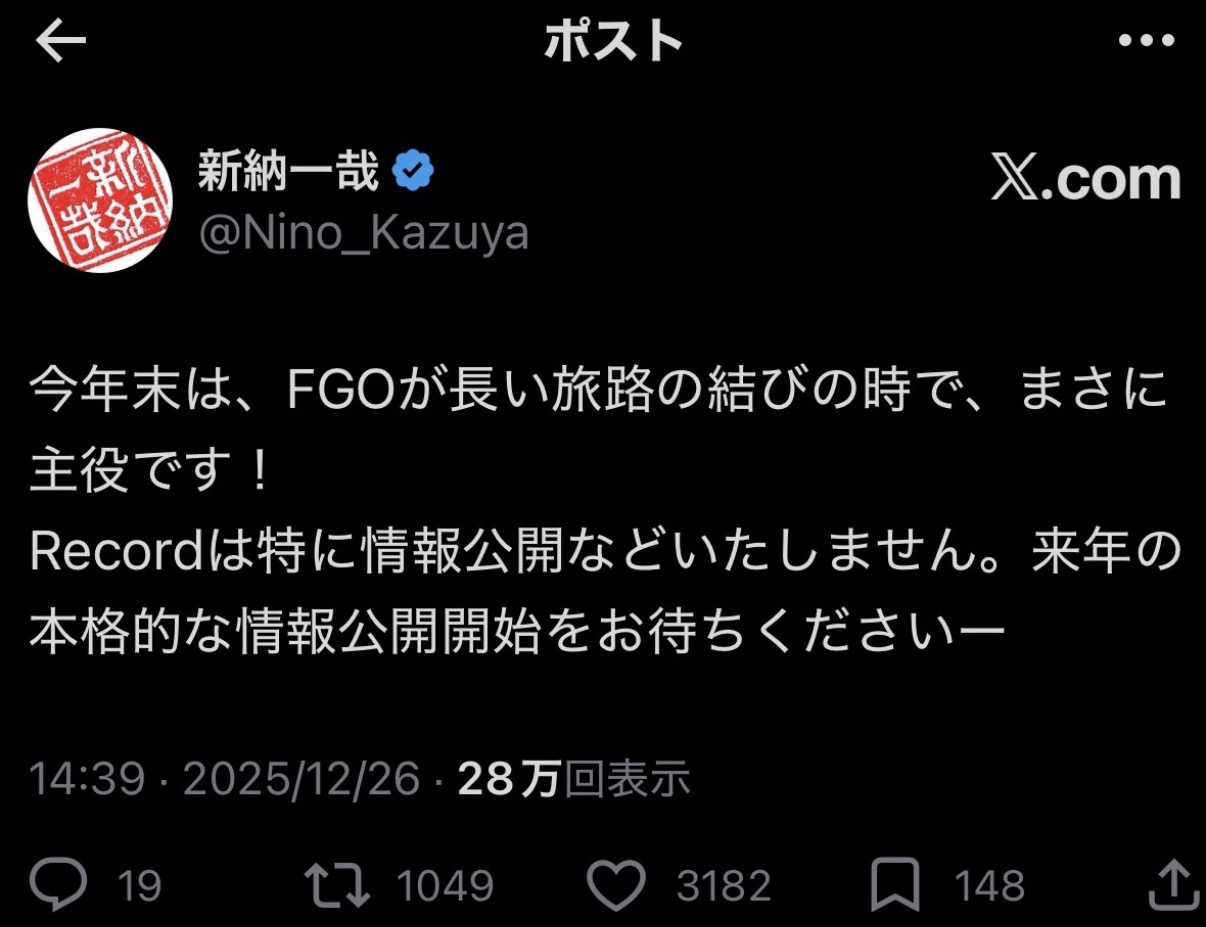Click the X.com logo watermark
This screenshot has width=1206, height=927.
click(1087, 181)
